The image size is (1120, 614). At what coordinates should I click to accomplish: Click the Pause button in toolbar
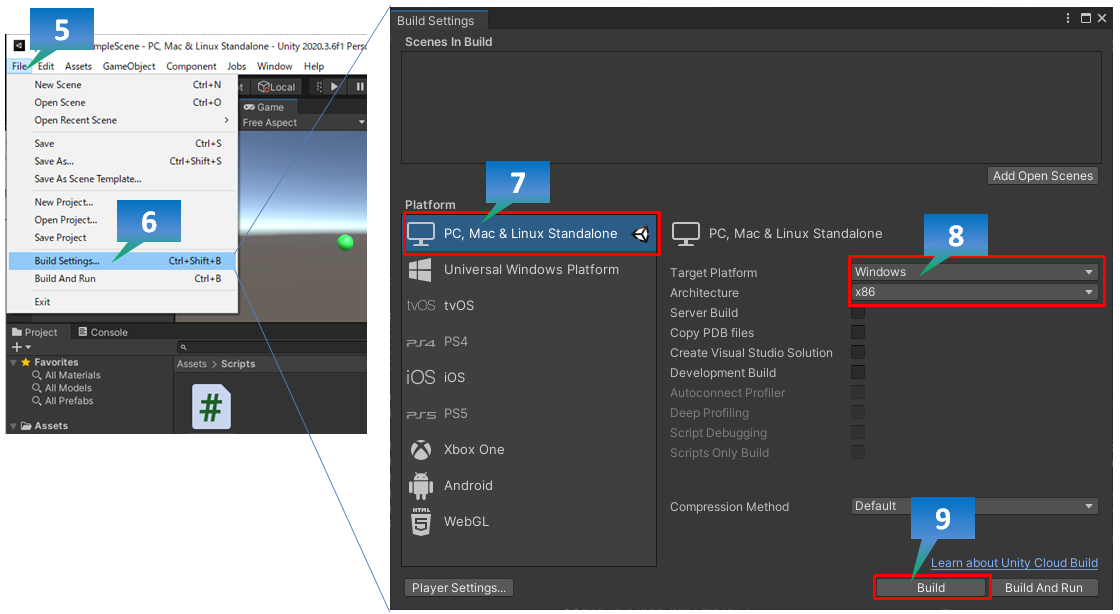[x=359, y=87]
